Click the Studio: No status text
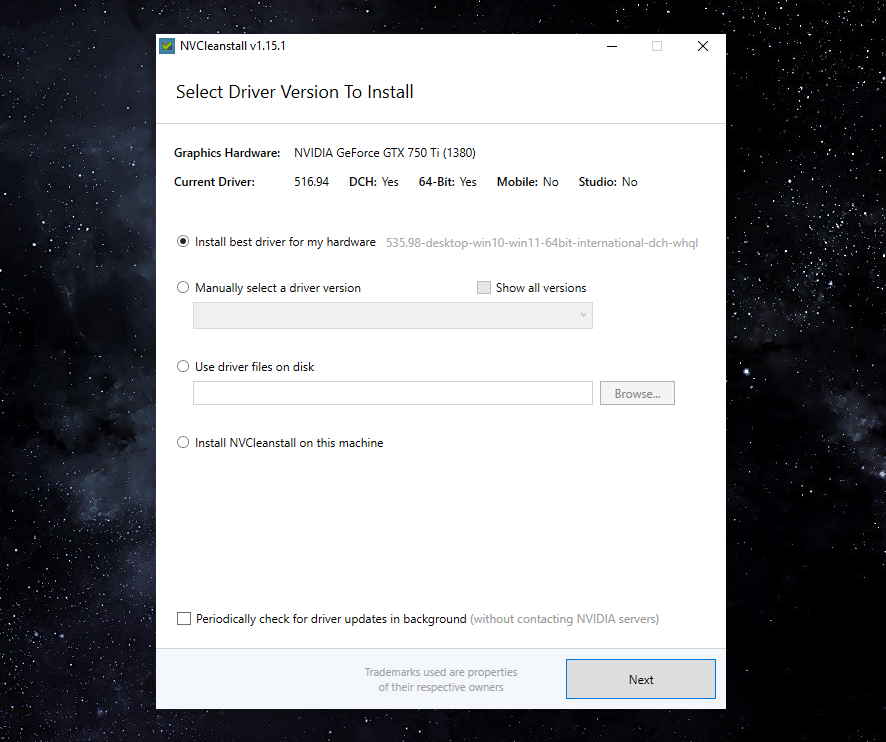The image size is (886, 742). tap(608, 182)
